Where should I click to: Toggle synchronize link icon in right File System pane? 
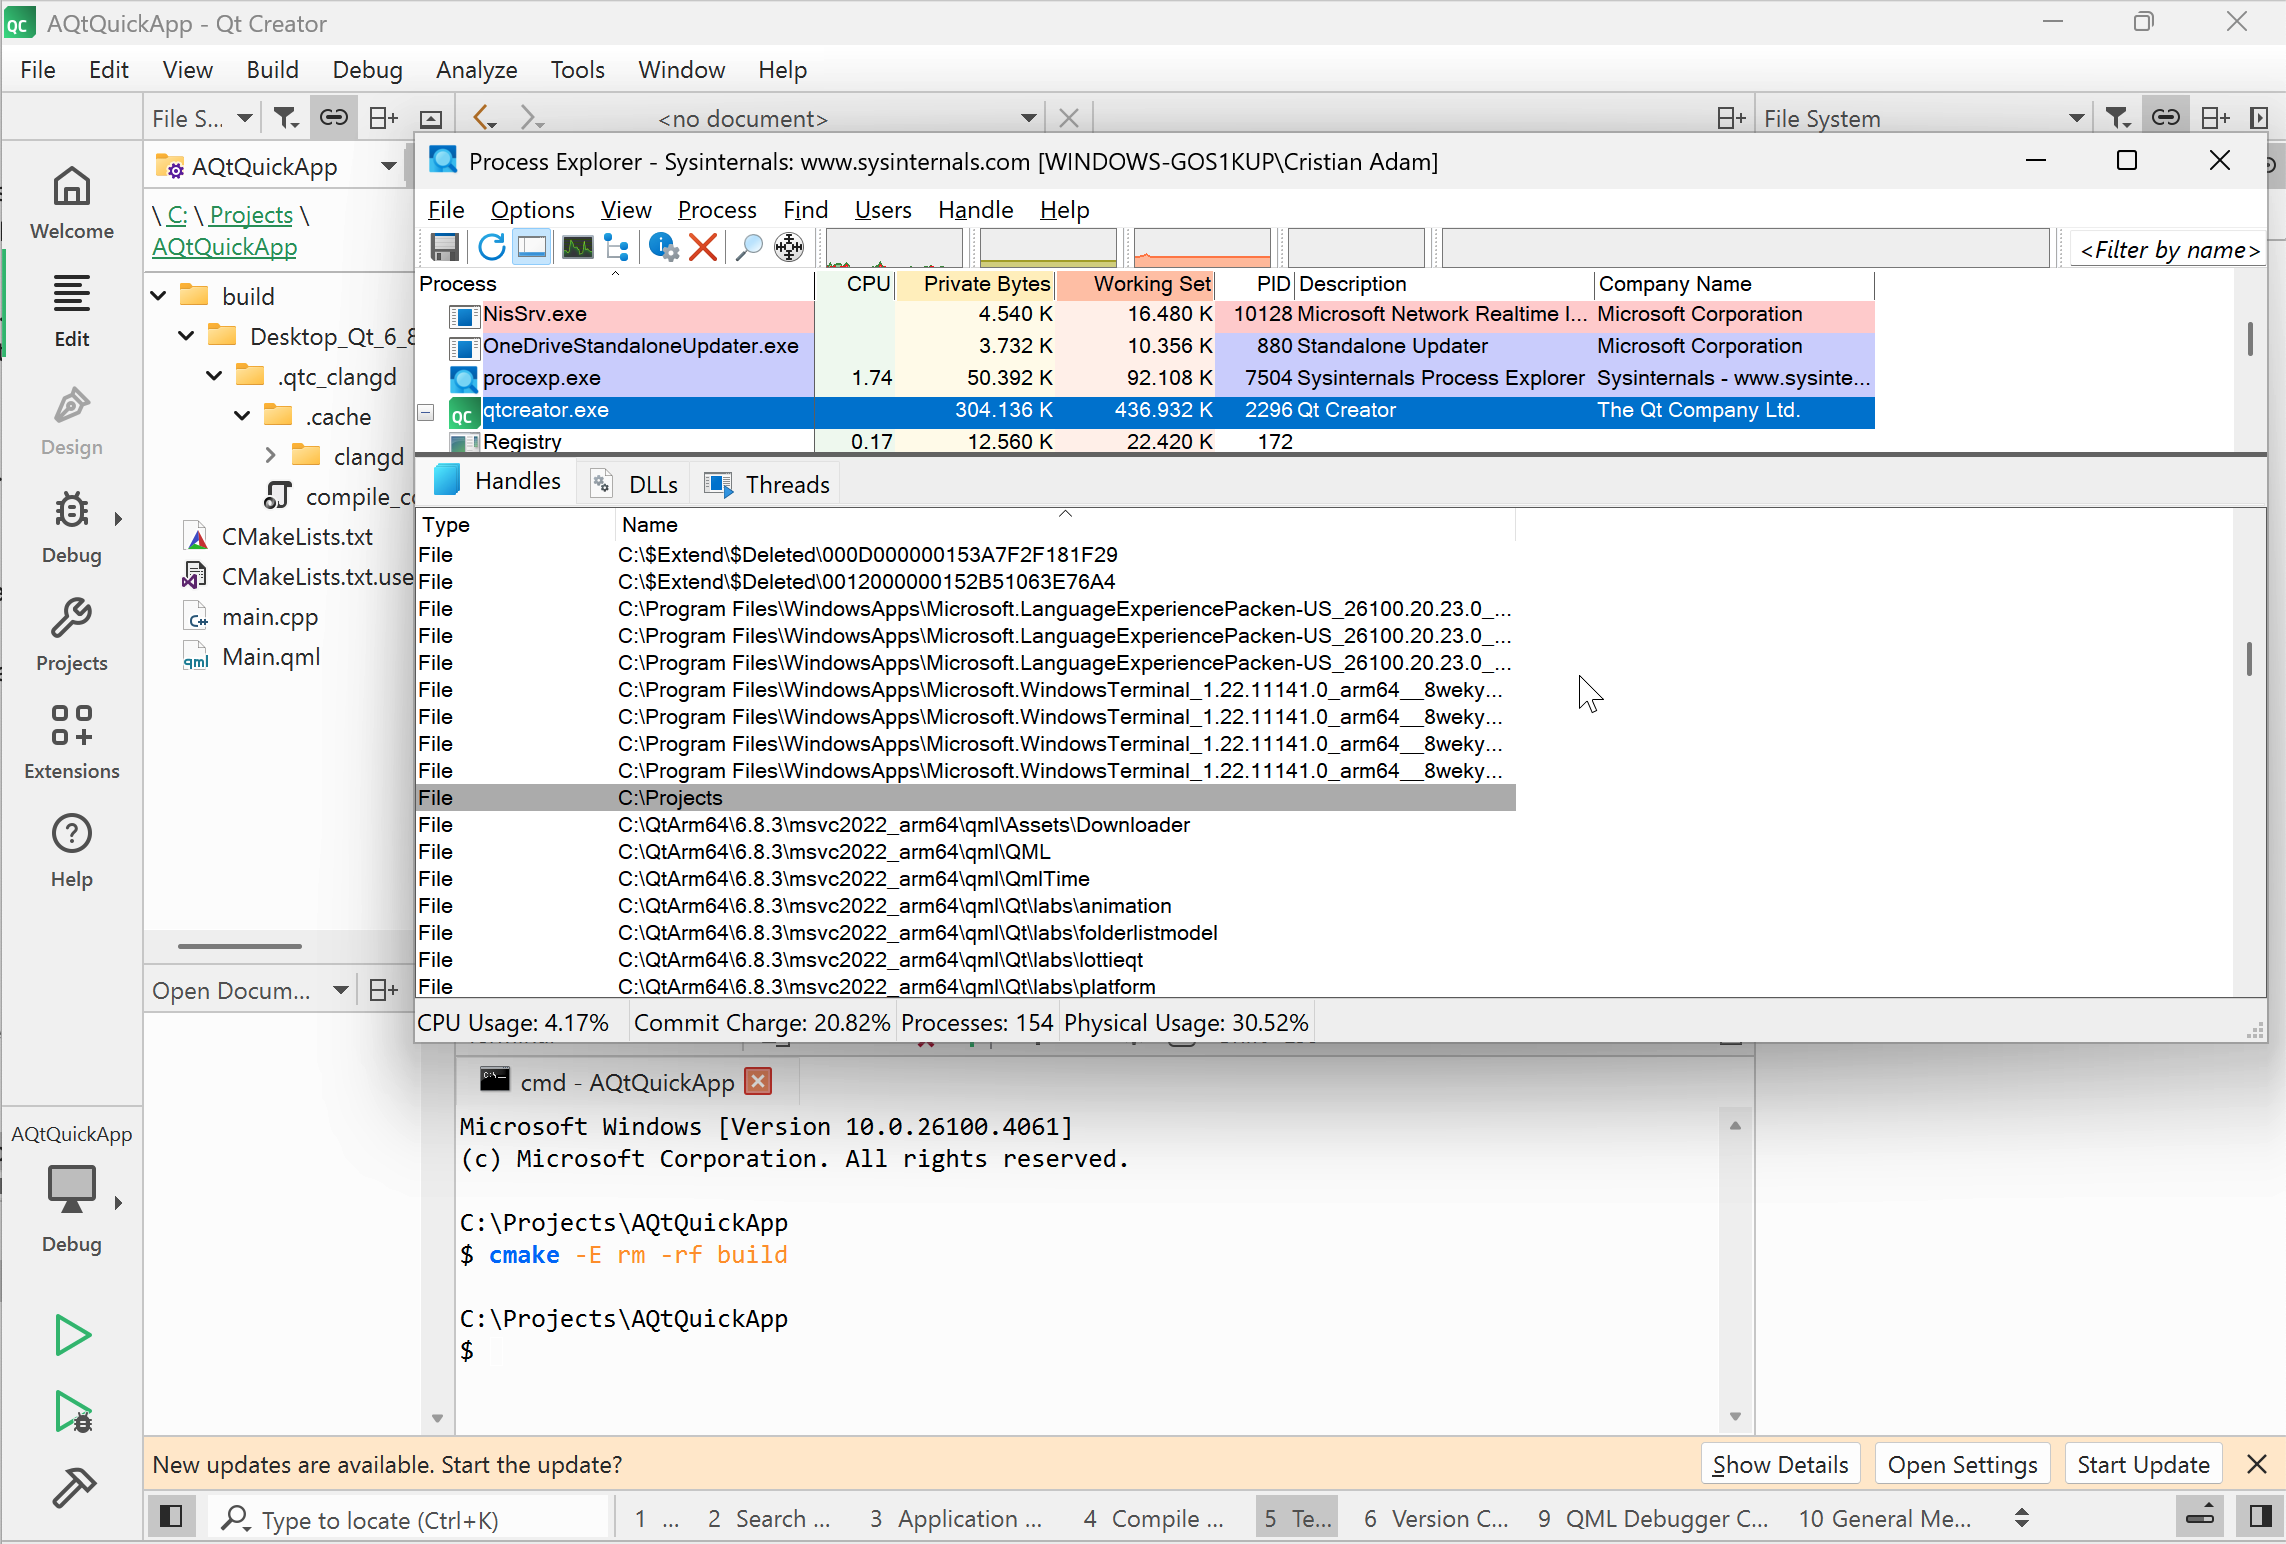click(2166, 118)
